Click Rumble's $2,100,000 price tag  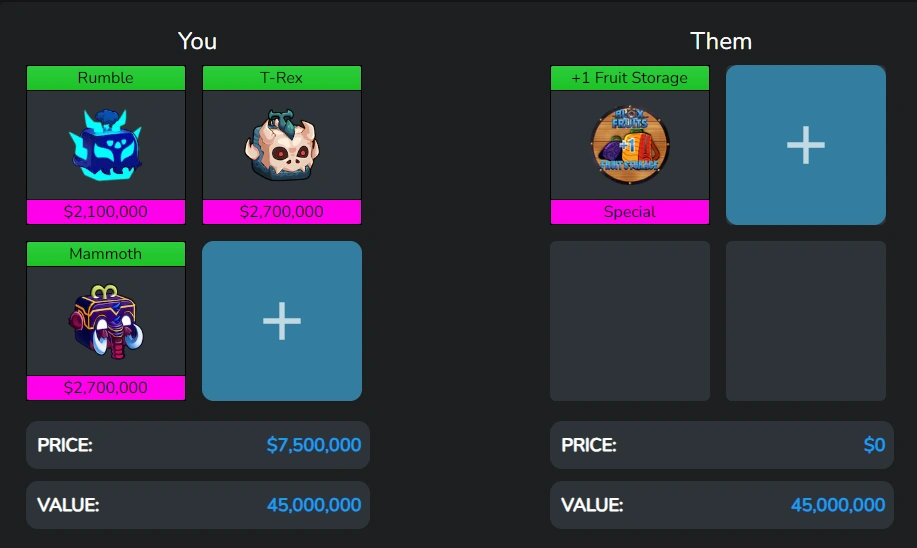[x=106, y=212]
